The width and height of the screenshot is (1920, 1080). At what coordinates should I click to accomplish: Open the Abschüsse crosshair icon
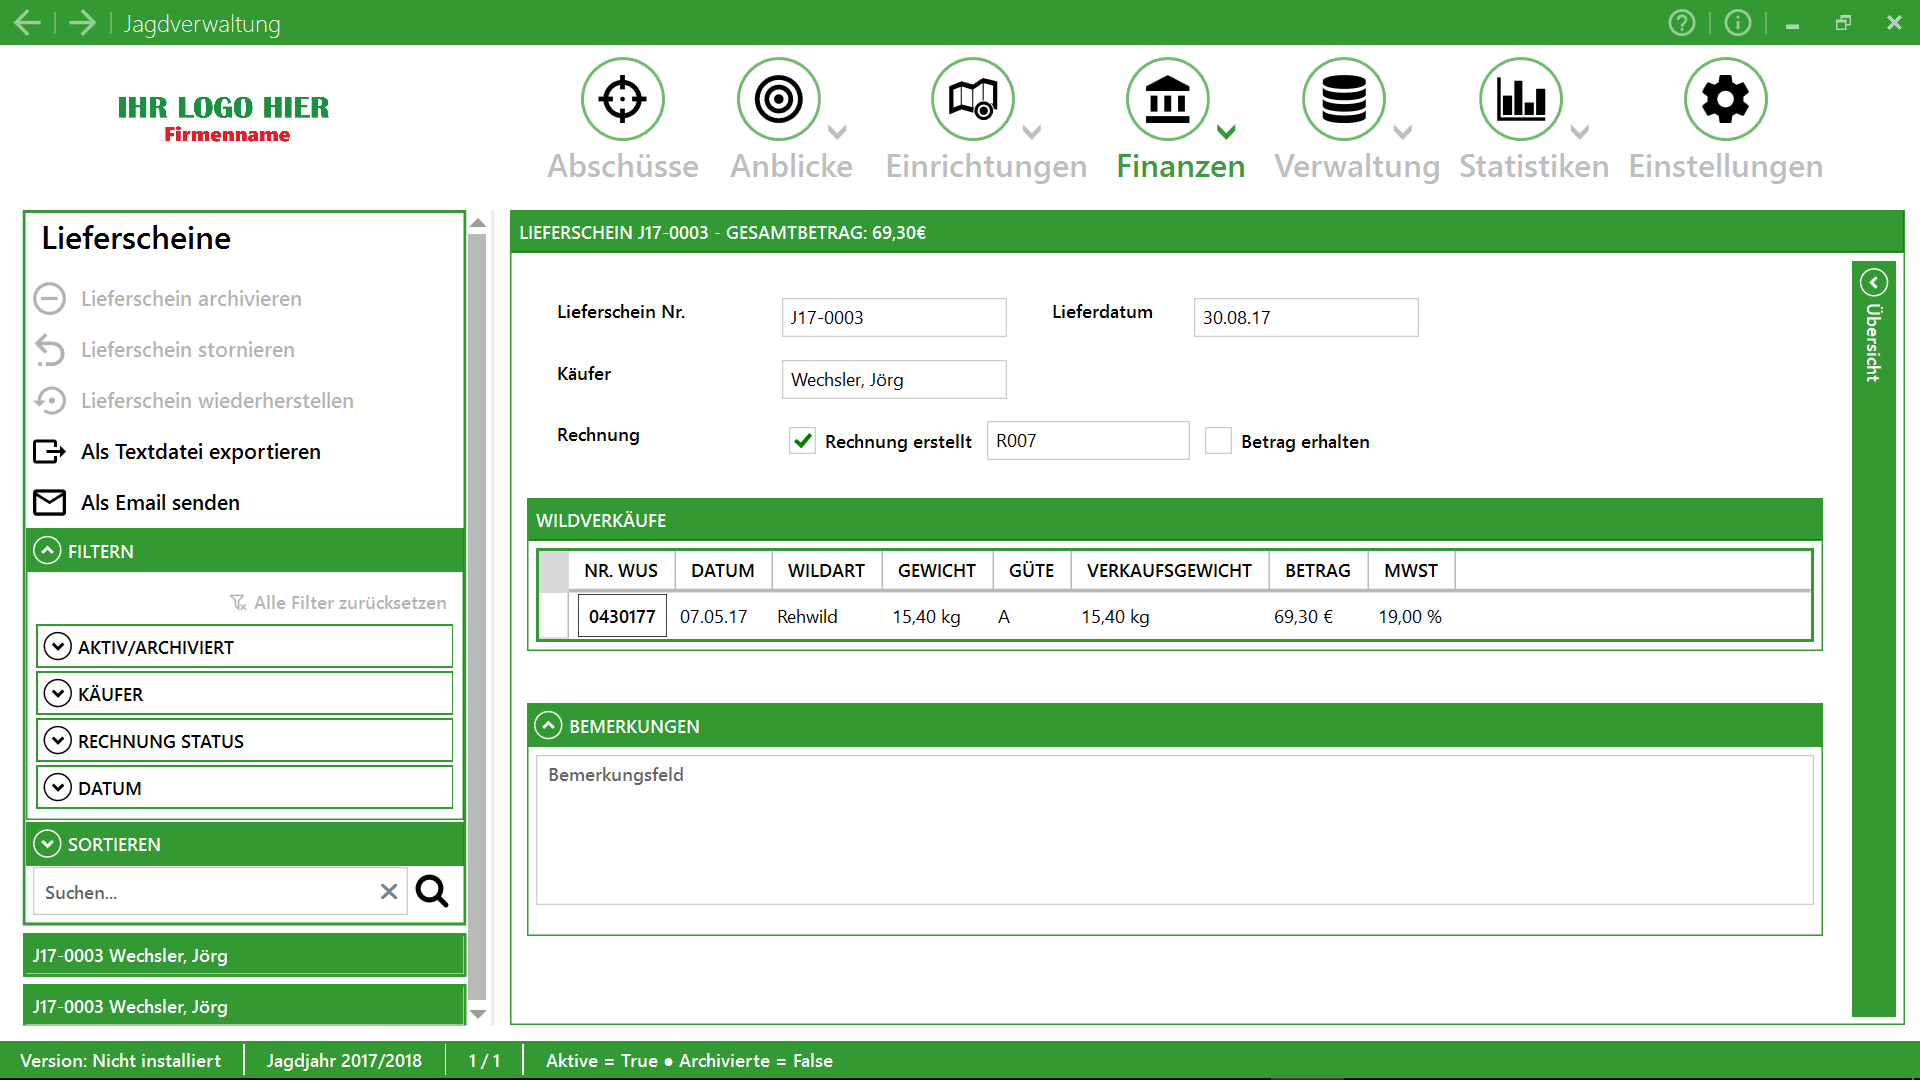[622, 99]
